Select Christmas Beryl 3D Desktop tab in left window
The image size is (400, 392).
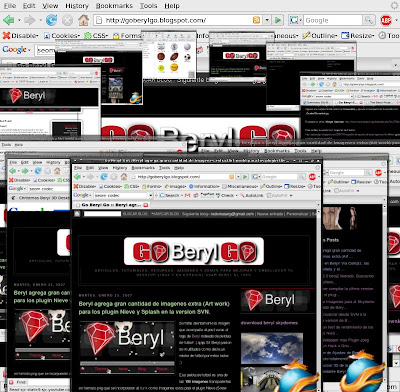(x=41, y=198)
